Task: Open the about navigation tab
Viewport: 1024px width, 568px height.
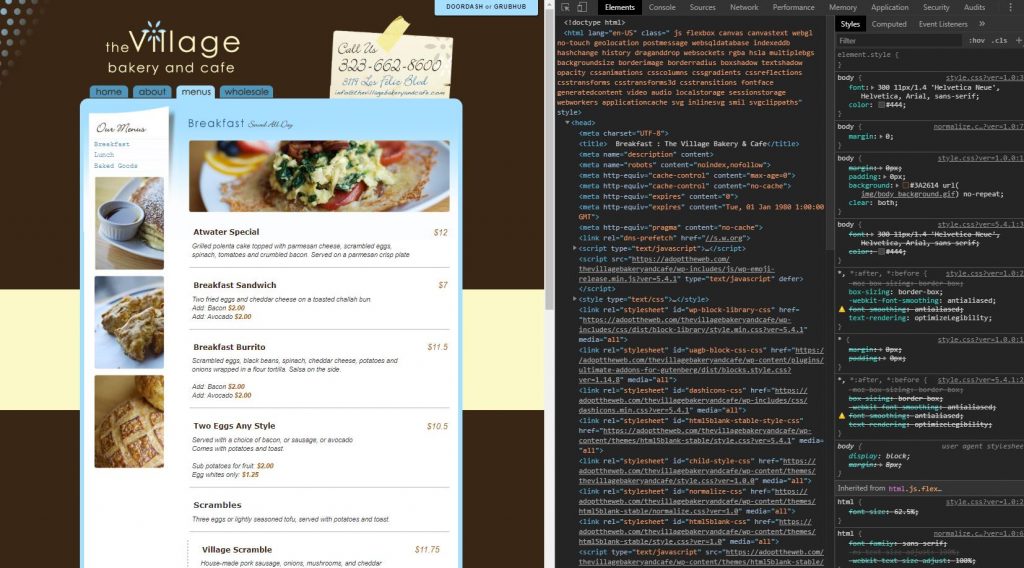Action: (x=152, y=92)
